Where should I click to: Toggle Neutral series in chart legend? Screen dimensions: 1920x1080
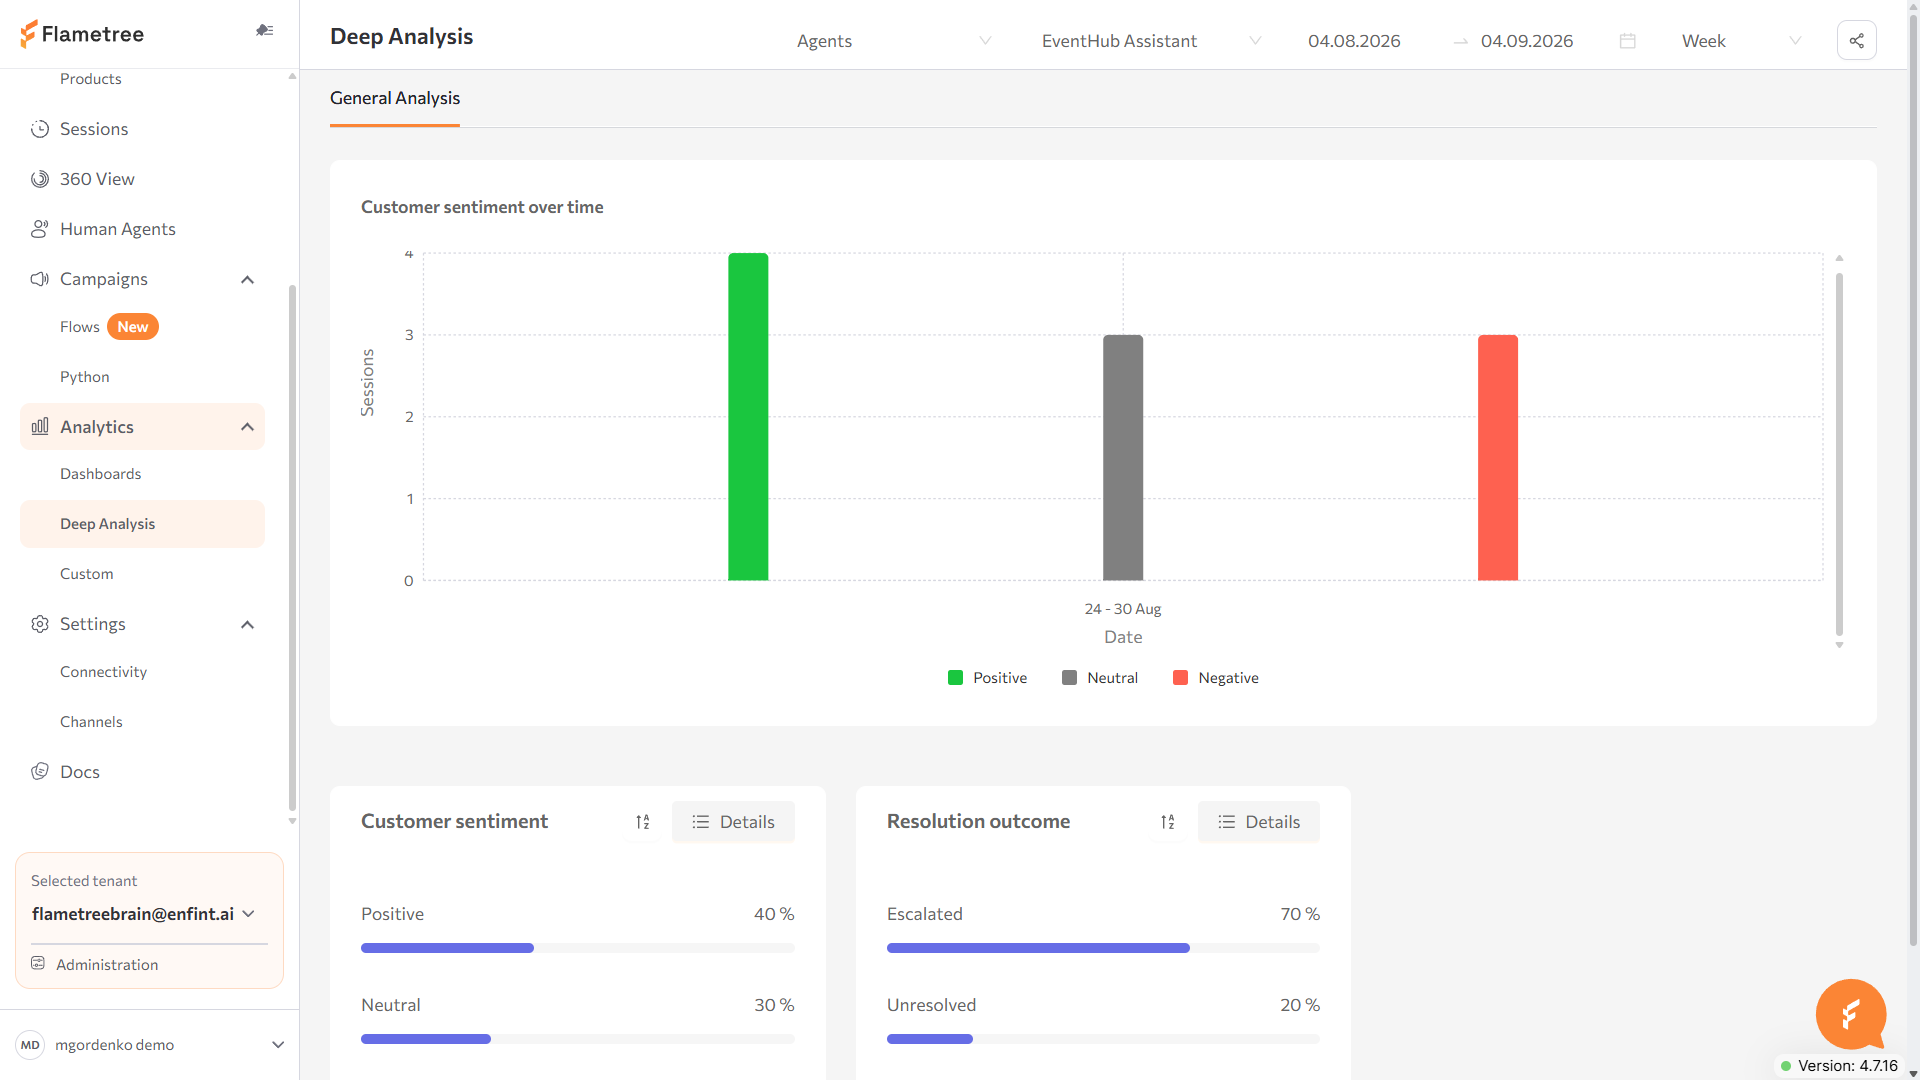1100,678
